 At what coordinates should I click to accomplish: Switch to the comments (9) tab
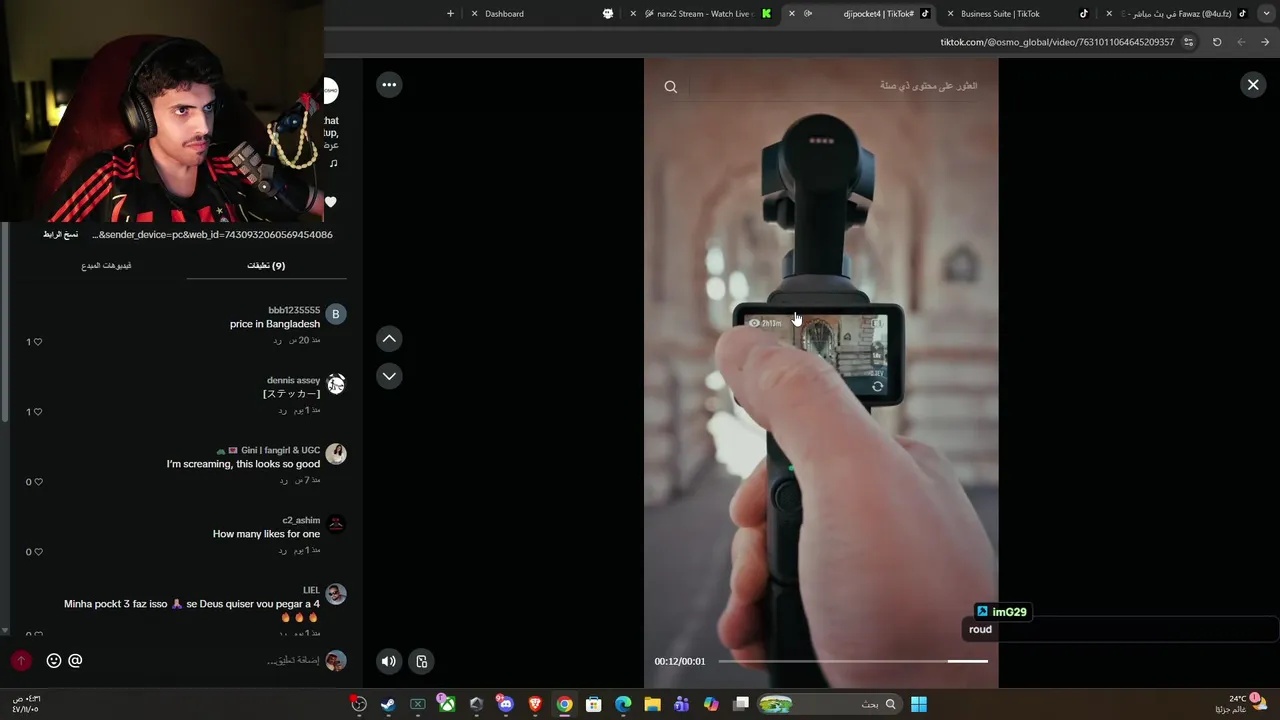point(266,266)
